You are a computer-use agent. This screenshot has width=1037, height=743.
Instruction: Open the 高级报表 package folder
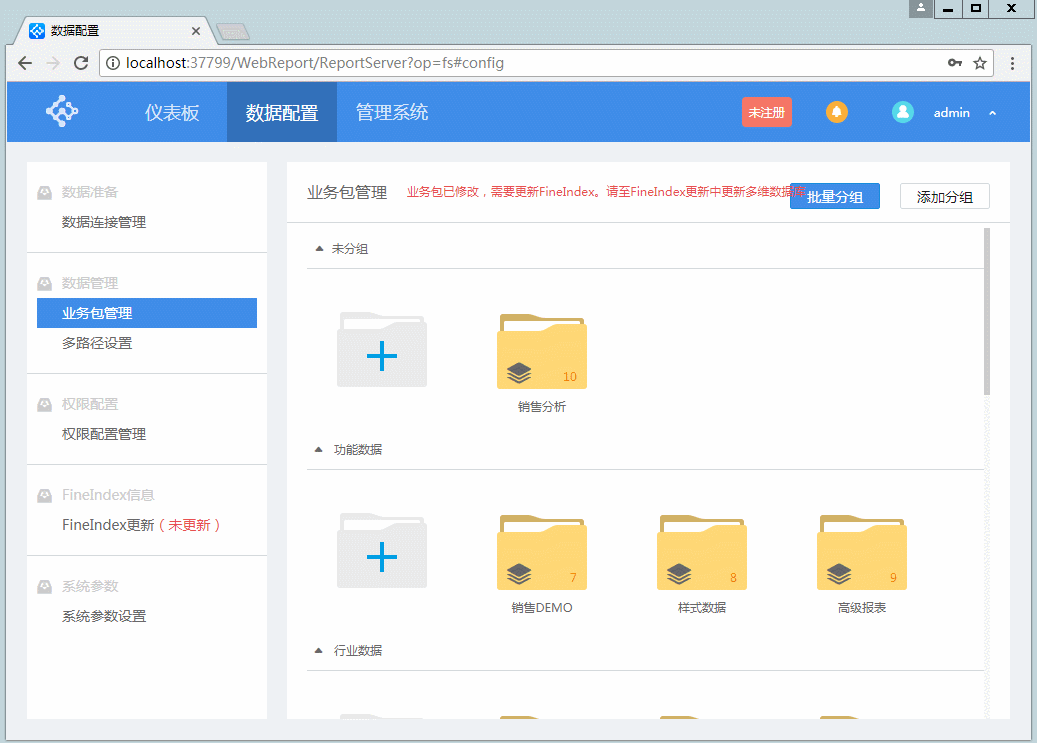(x=862, y=553)
